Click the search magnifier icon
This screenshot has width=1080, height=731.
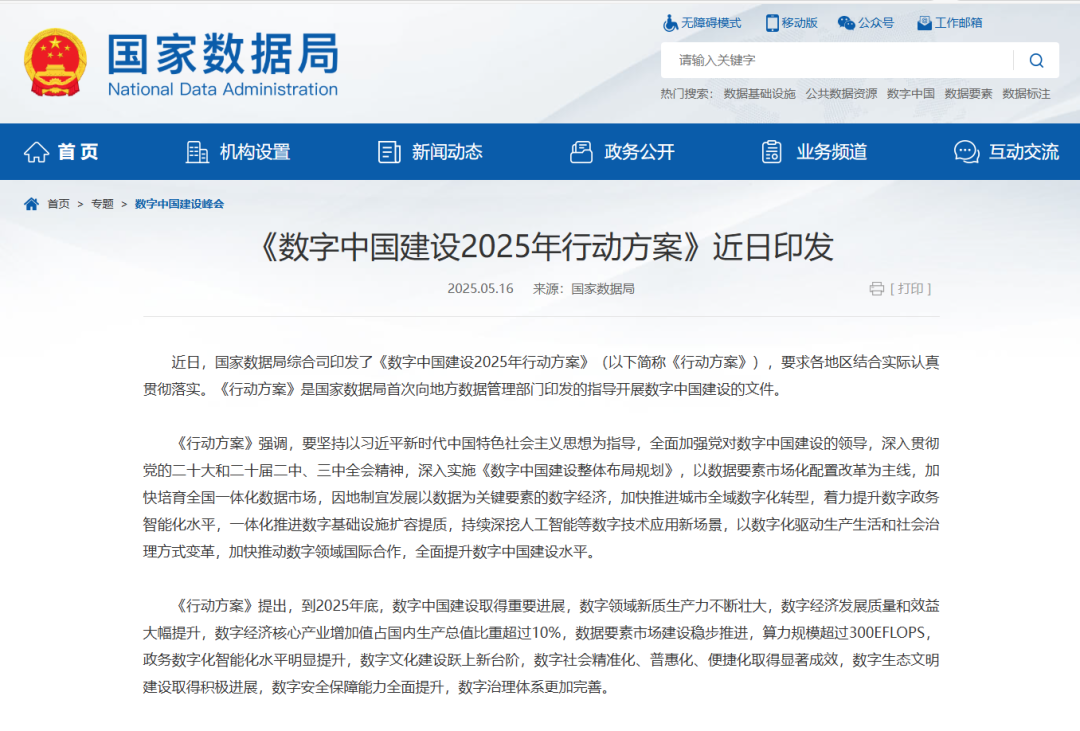[x=1036, y=60]
